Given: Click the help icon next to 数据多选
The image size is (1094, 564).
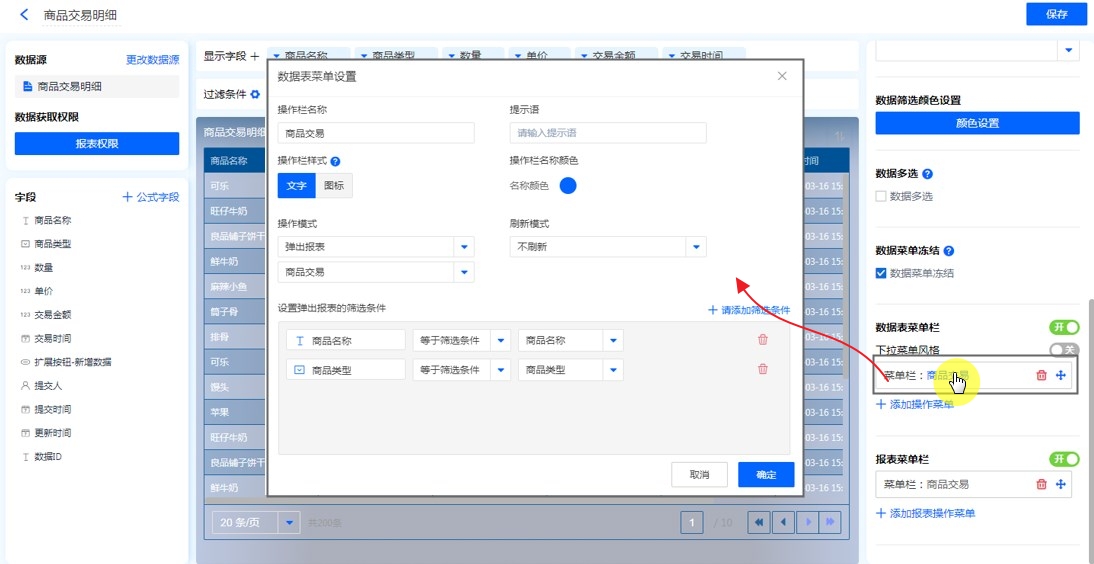Looking at the screenshot, I should 928,174.
